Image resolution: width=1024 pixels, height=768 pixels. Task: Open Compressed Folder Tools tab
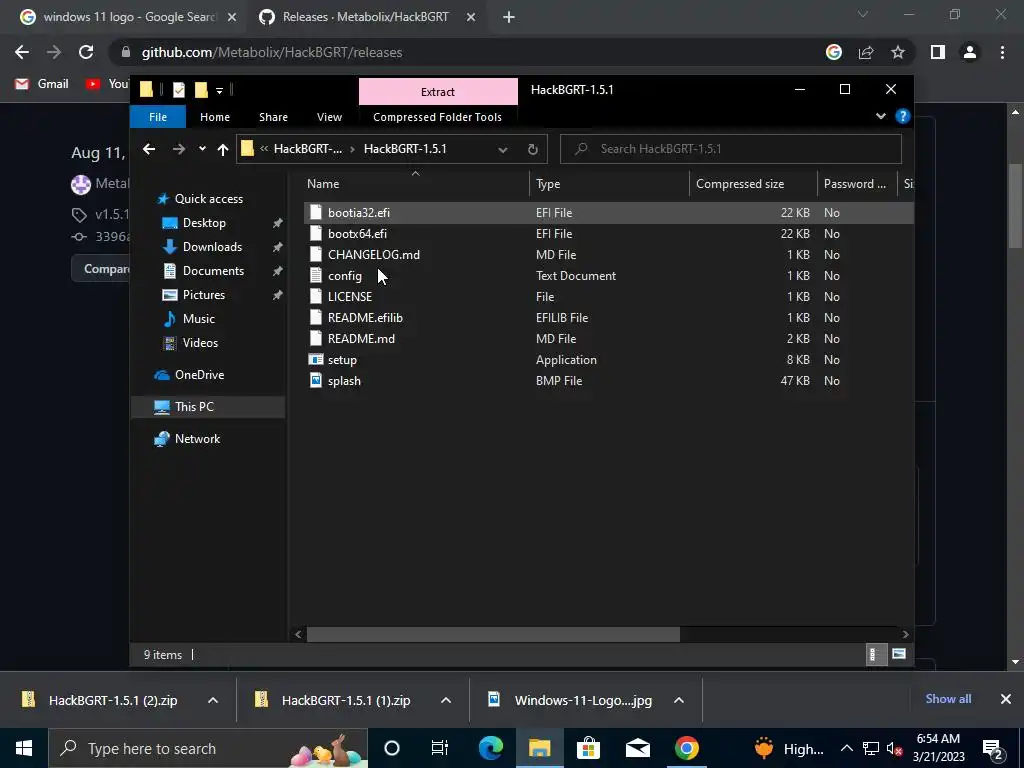click(438, 117)
